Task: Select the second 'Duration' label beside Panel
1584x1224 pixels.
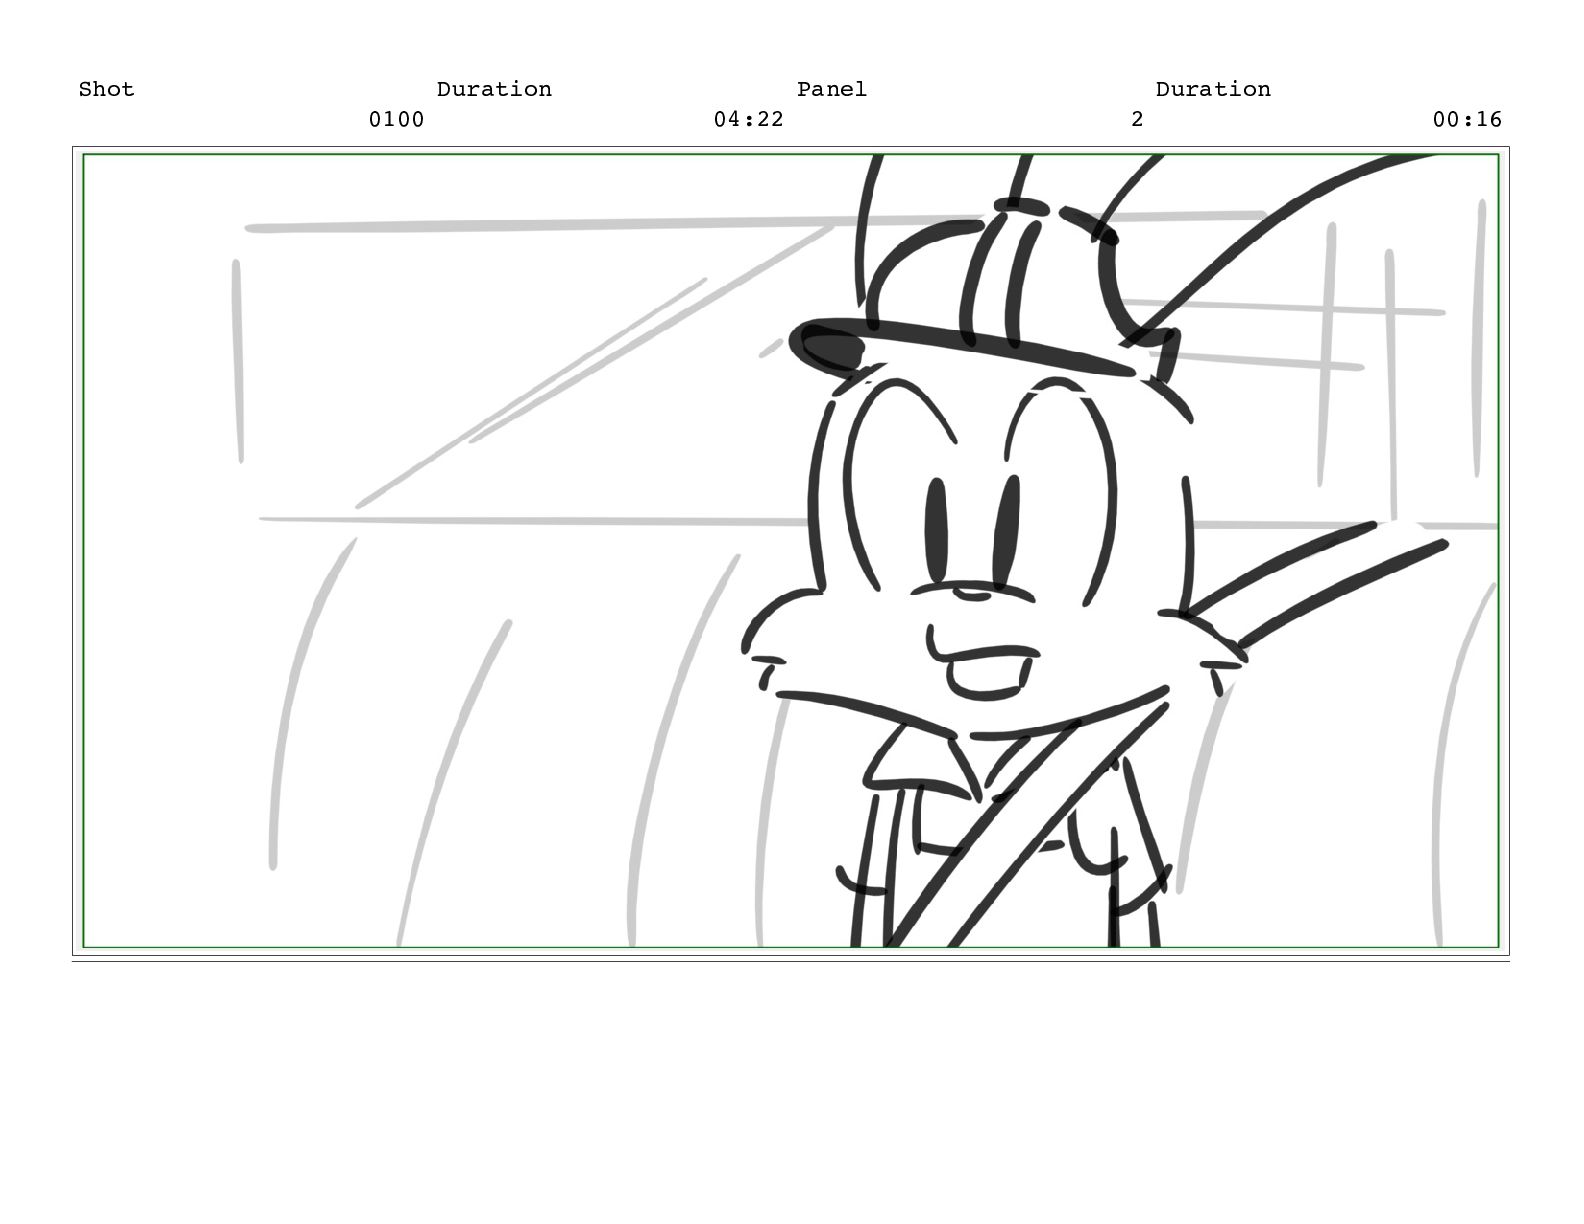Action: tap(1213, 89)
